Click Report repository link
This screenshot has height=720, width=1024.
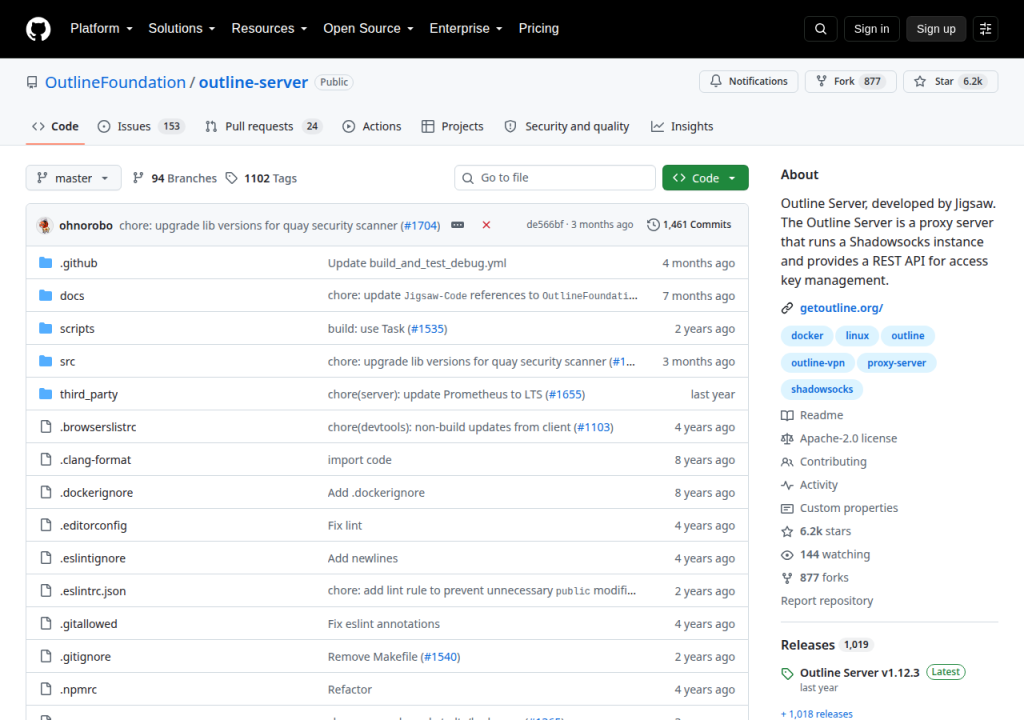click(x=827, y=600)
